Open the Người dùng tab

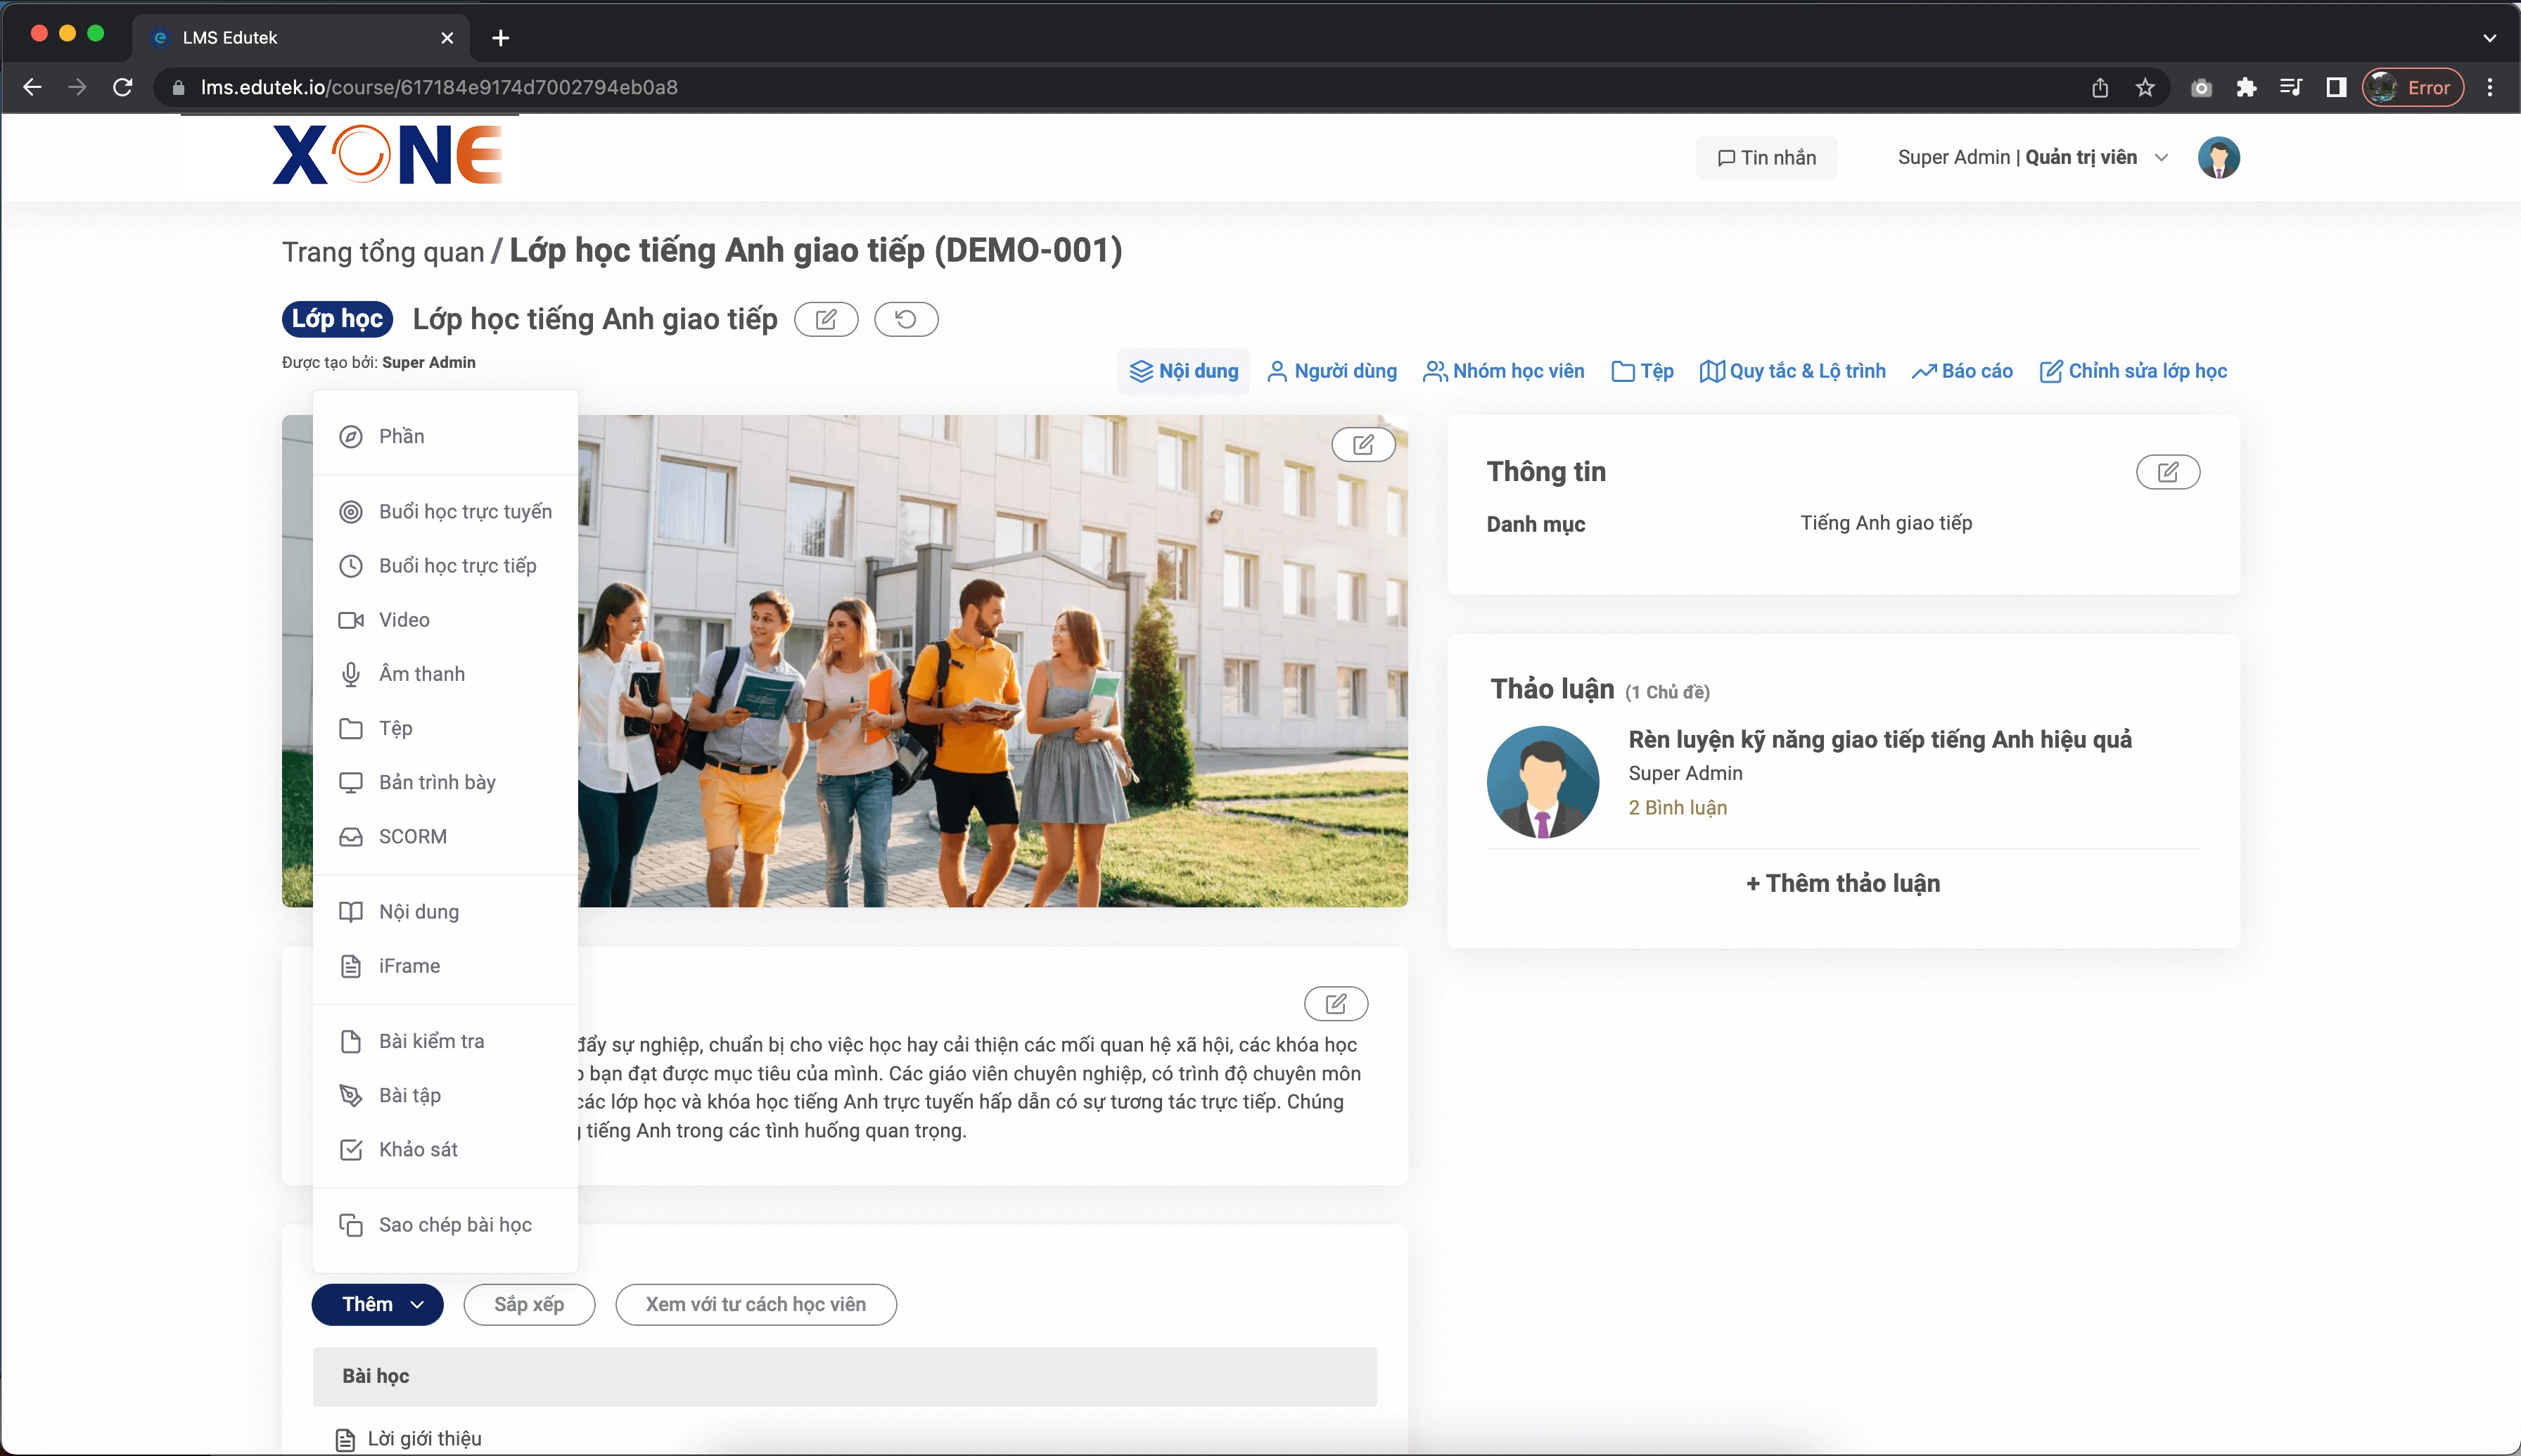point(1332,371)
